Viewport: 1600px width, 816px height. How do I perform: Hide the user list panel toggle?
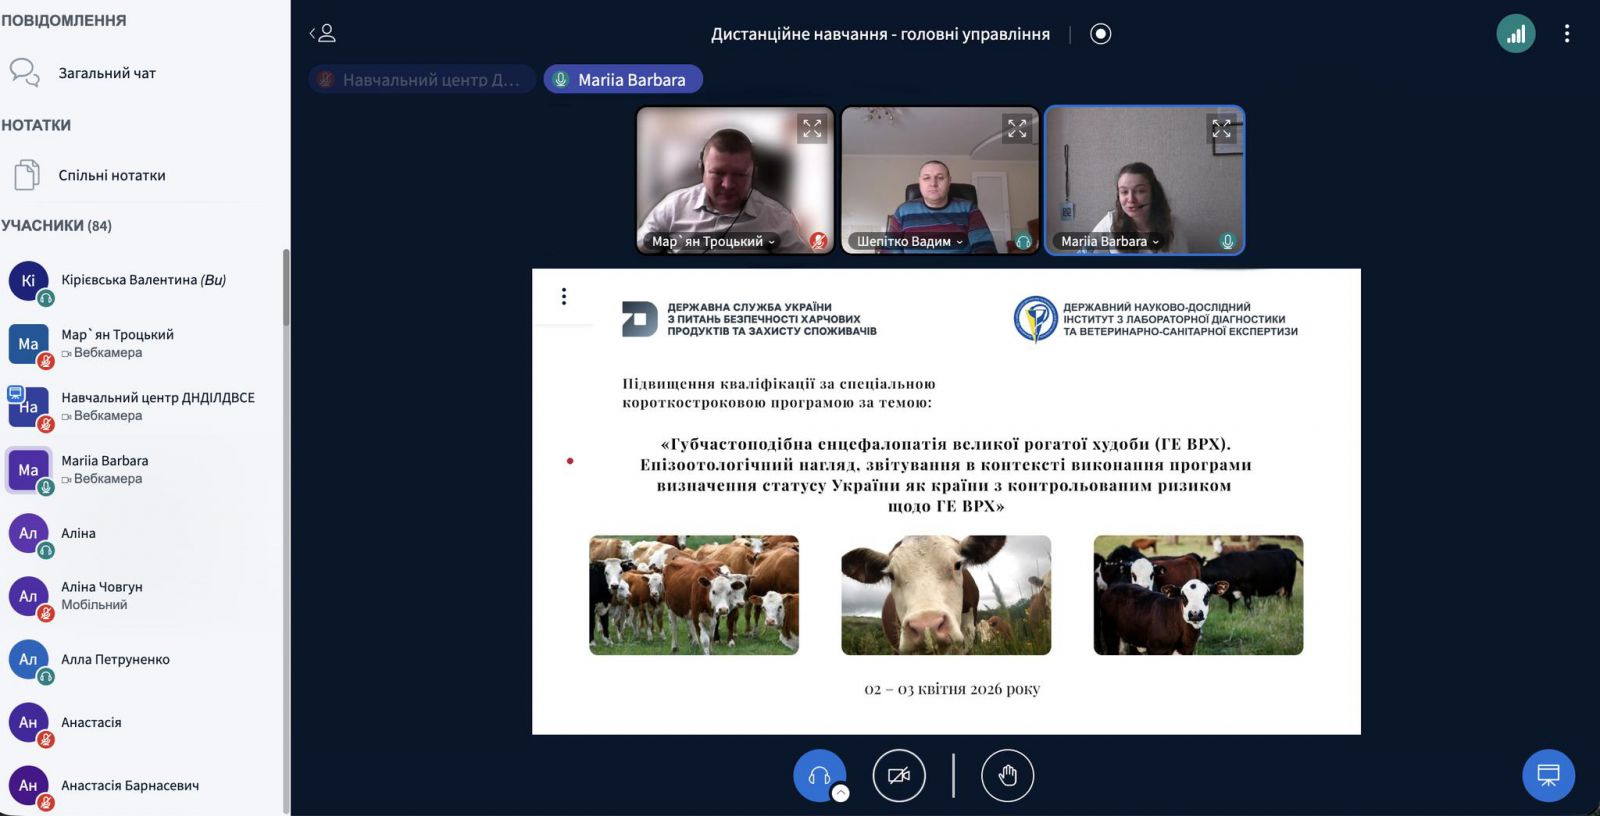click(322, 34)
